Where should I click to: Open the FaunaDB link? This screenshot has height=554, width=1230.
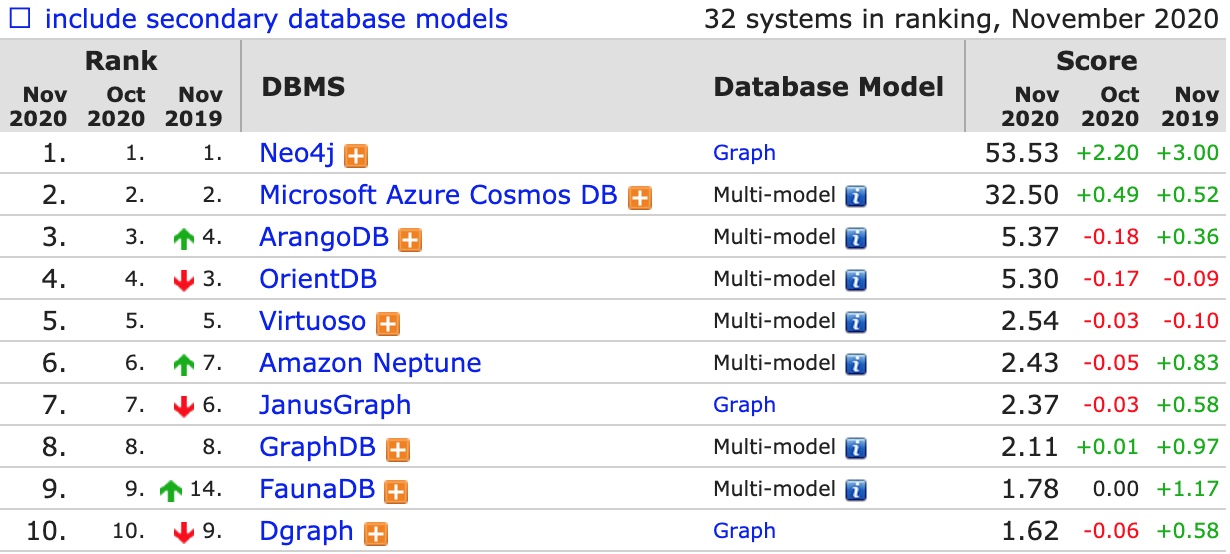(317, 489)
